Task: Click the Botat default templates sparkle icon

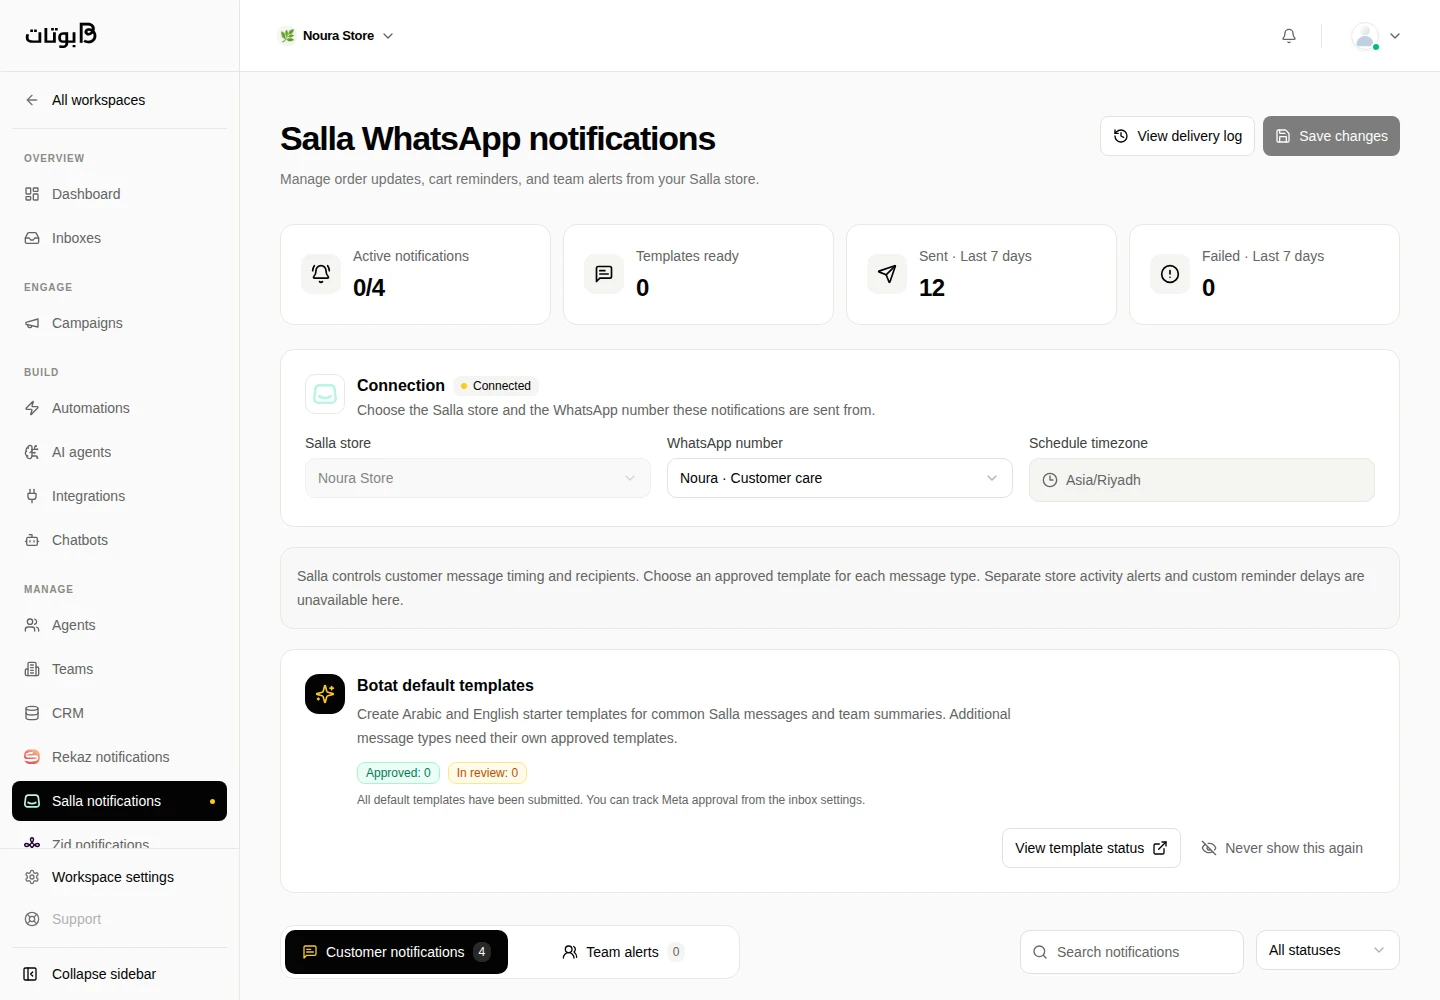Action: (x=325, y=694)
